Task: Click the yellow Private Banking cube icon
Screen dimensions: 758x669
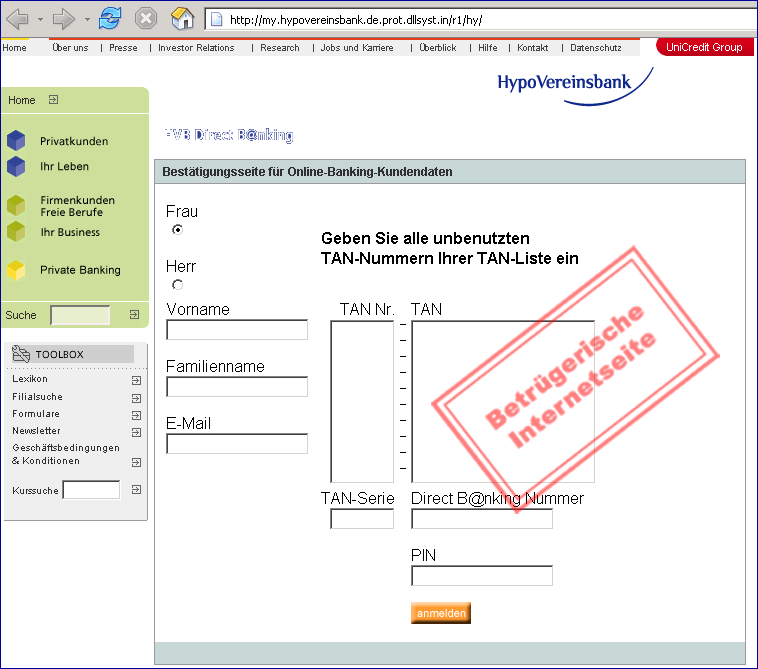Action: (16, 270)
